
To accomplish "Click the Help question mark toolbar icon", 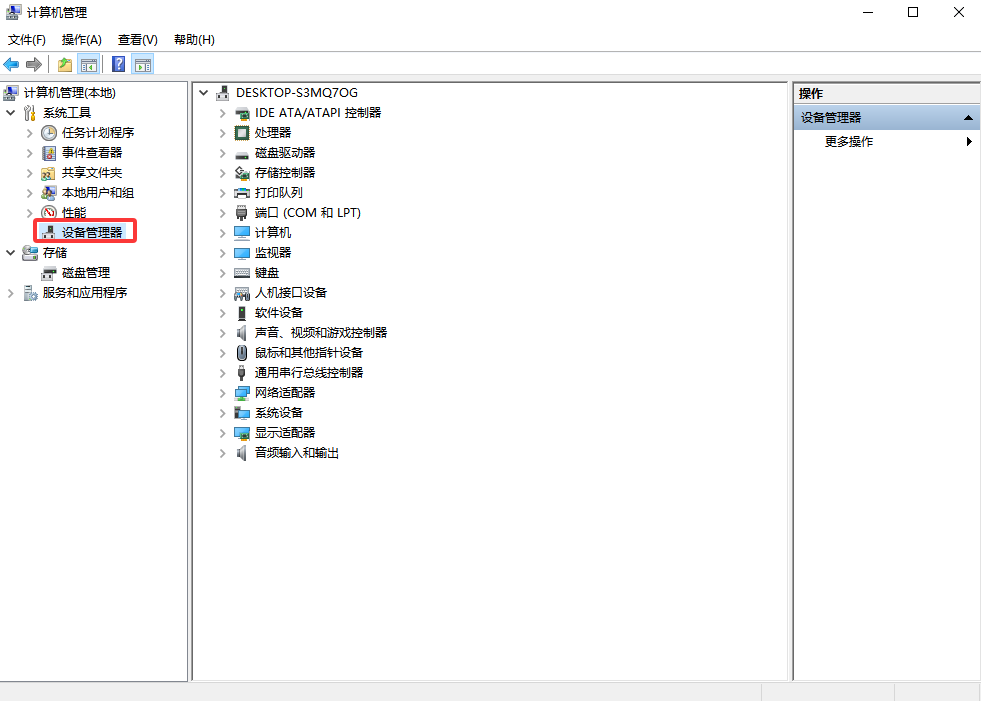I will click(118, 64).
